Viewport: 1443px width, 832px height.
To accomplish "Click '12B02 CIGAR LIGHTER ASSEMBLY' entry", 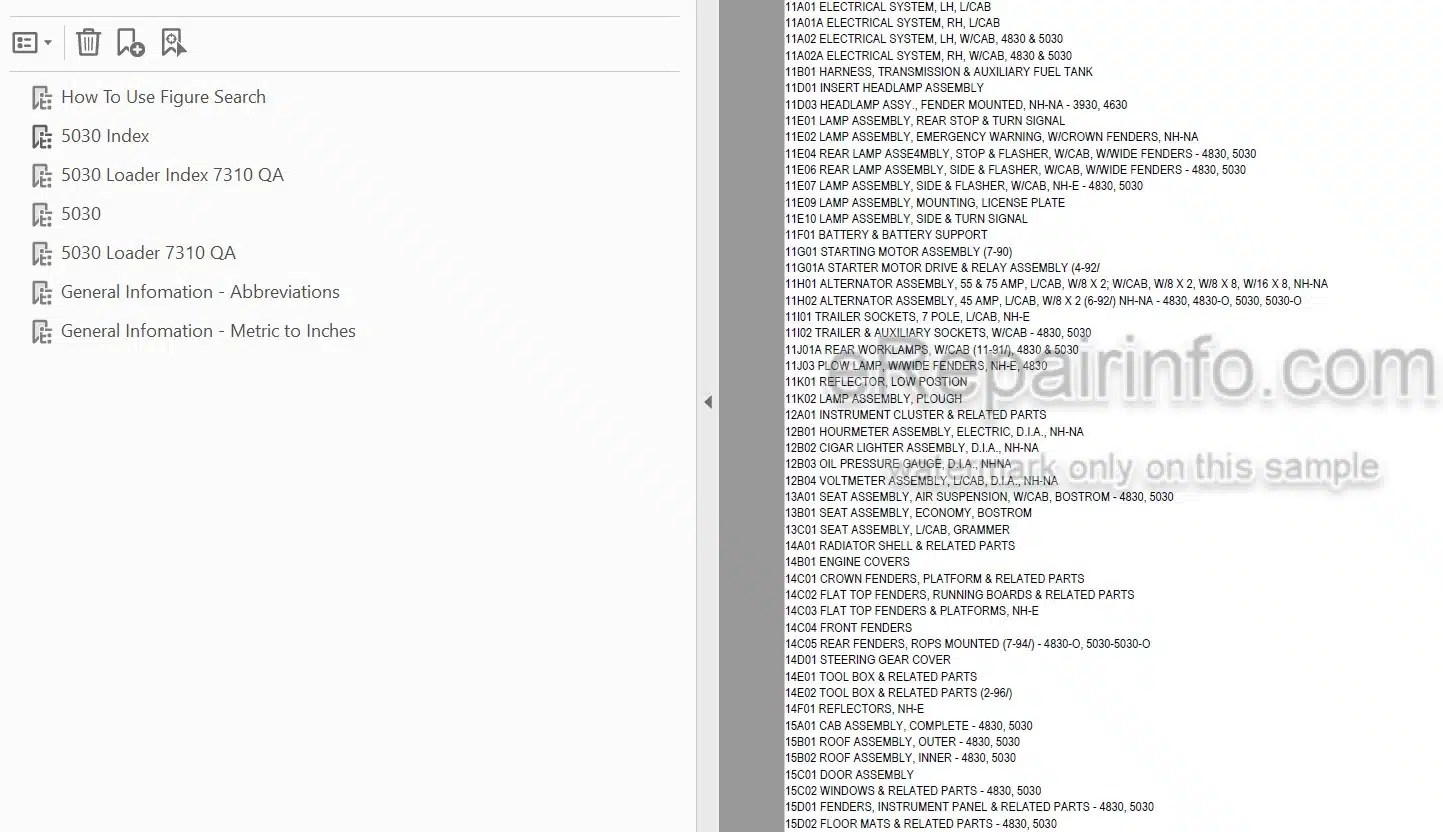I will 912,448.
